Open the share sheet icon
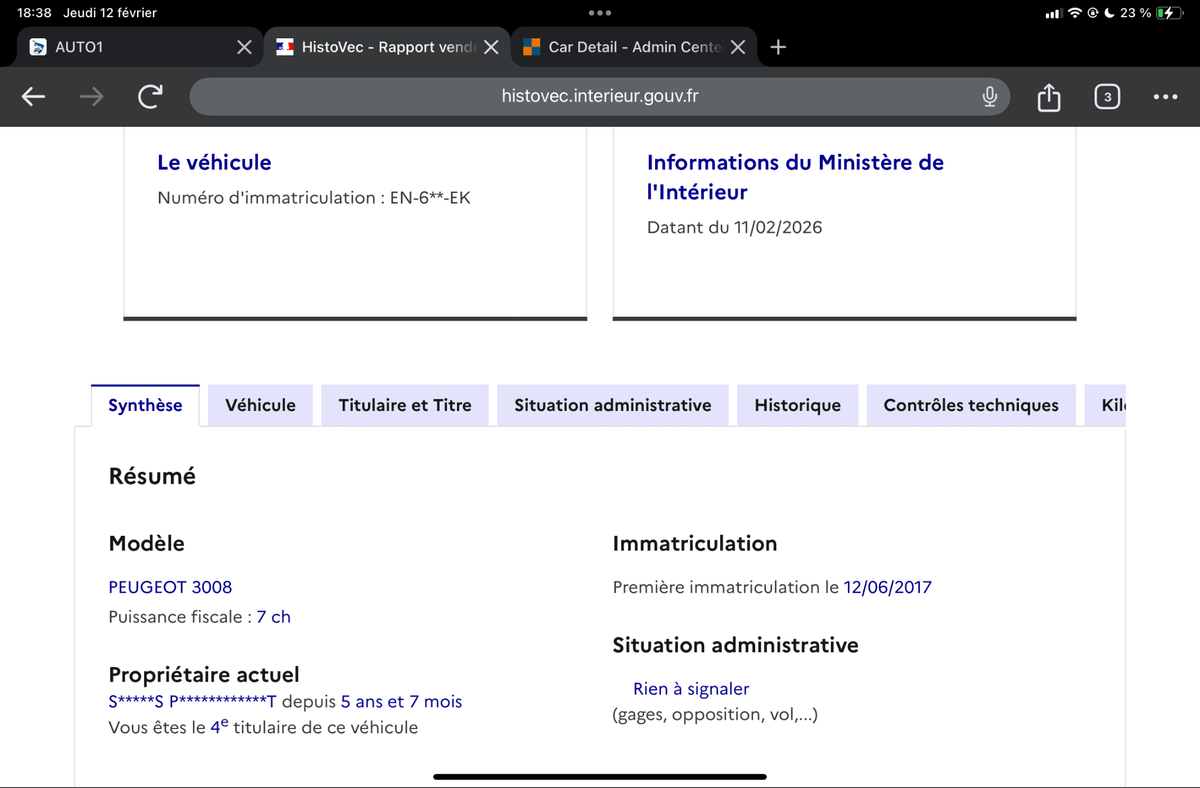 pyautogui.click(x=1047, y=97)
